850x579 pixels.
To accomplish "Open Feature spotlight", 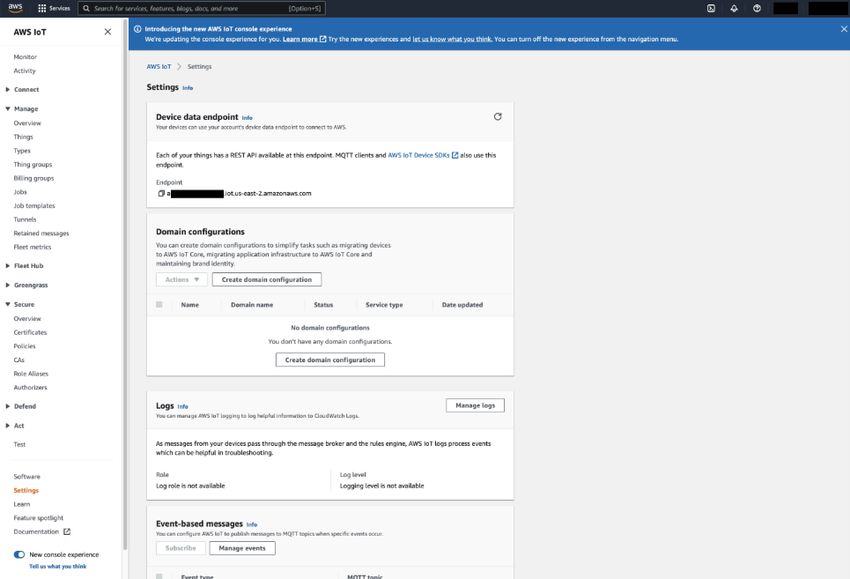I will tap(38, 518).
